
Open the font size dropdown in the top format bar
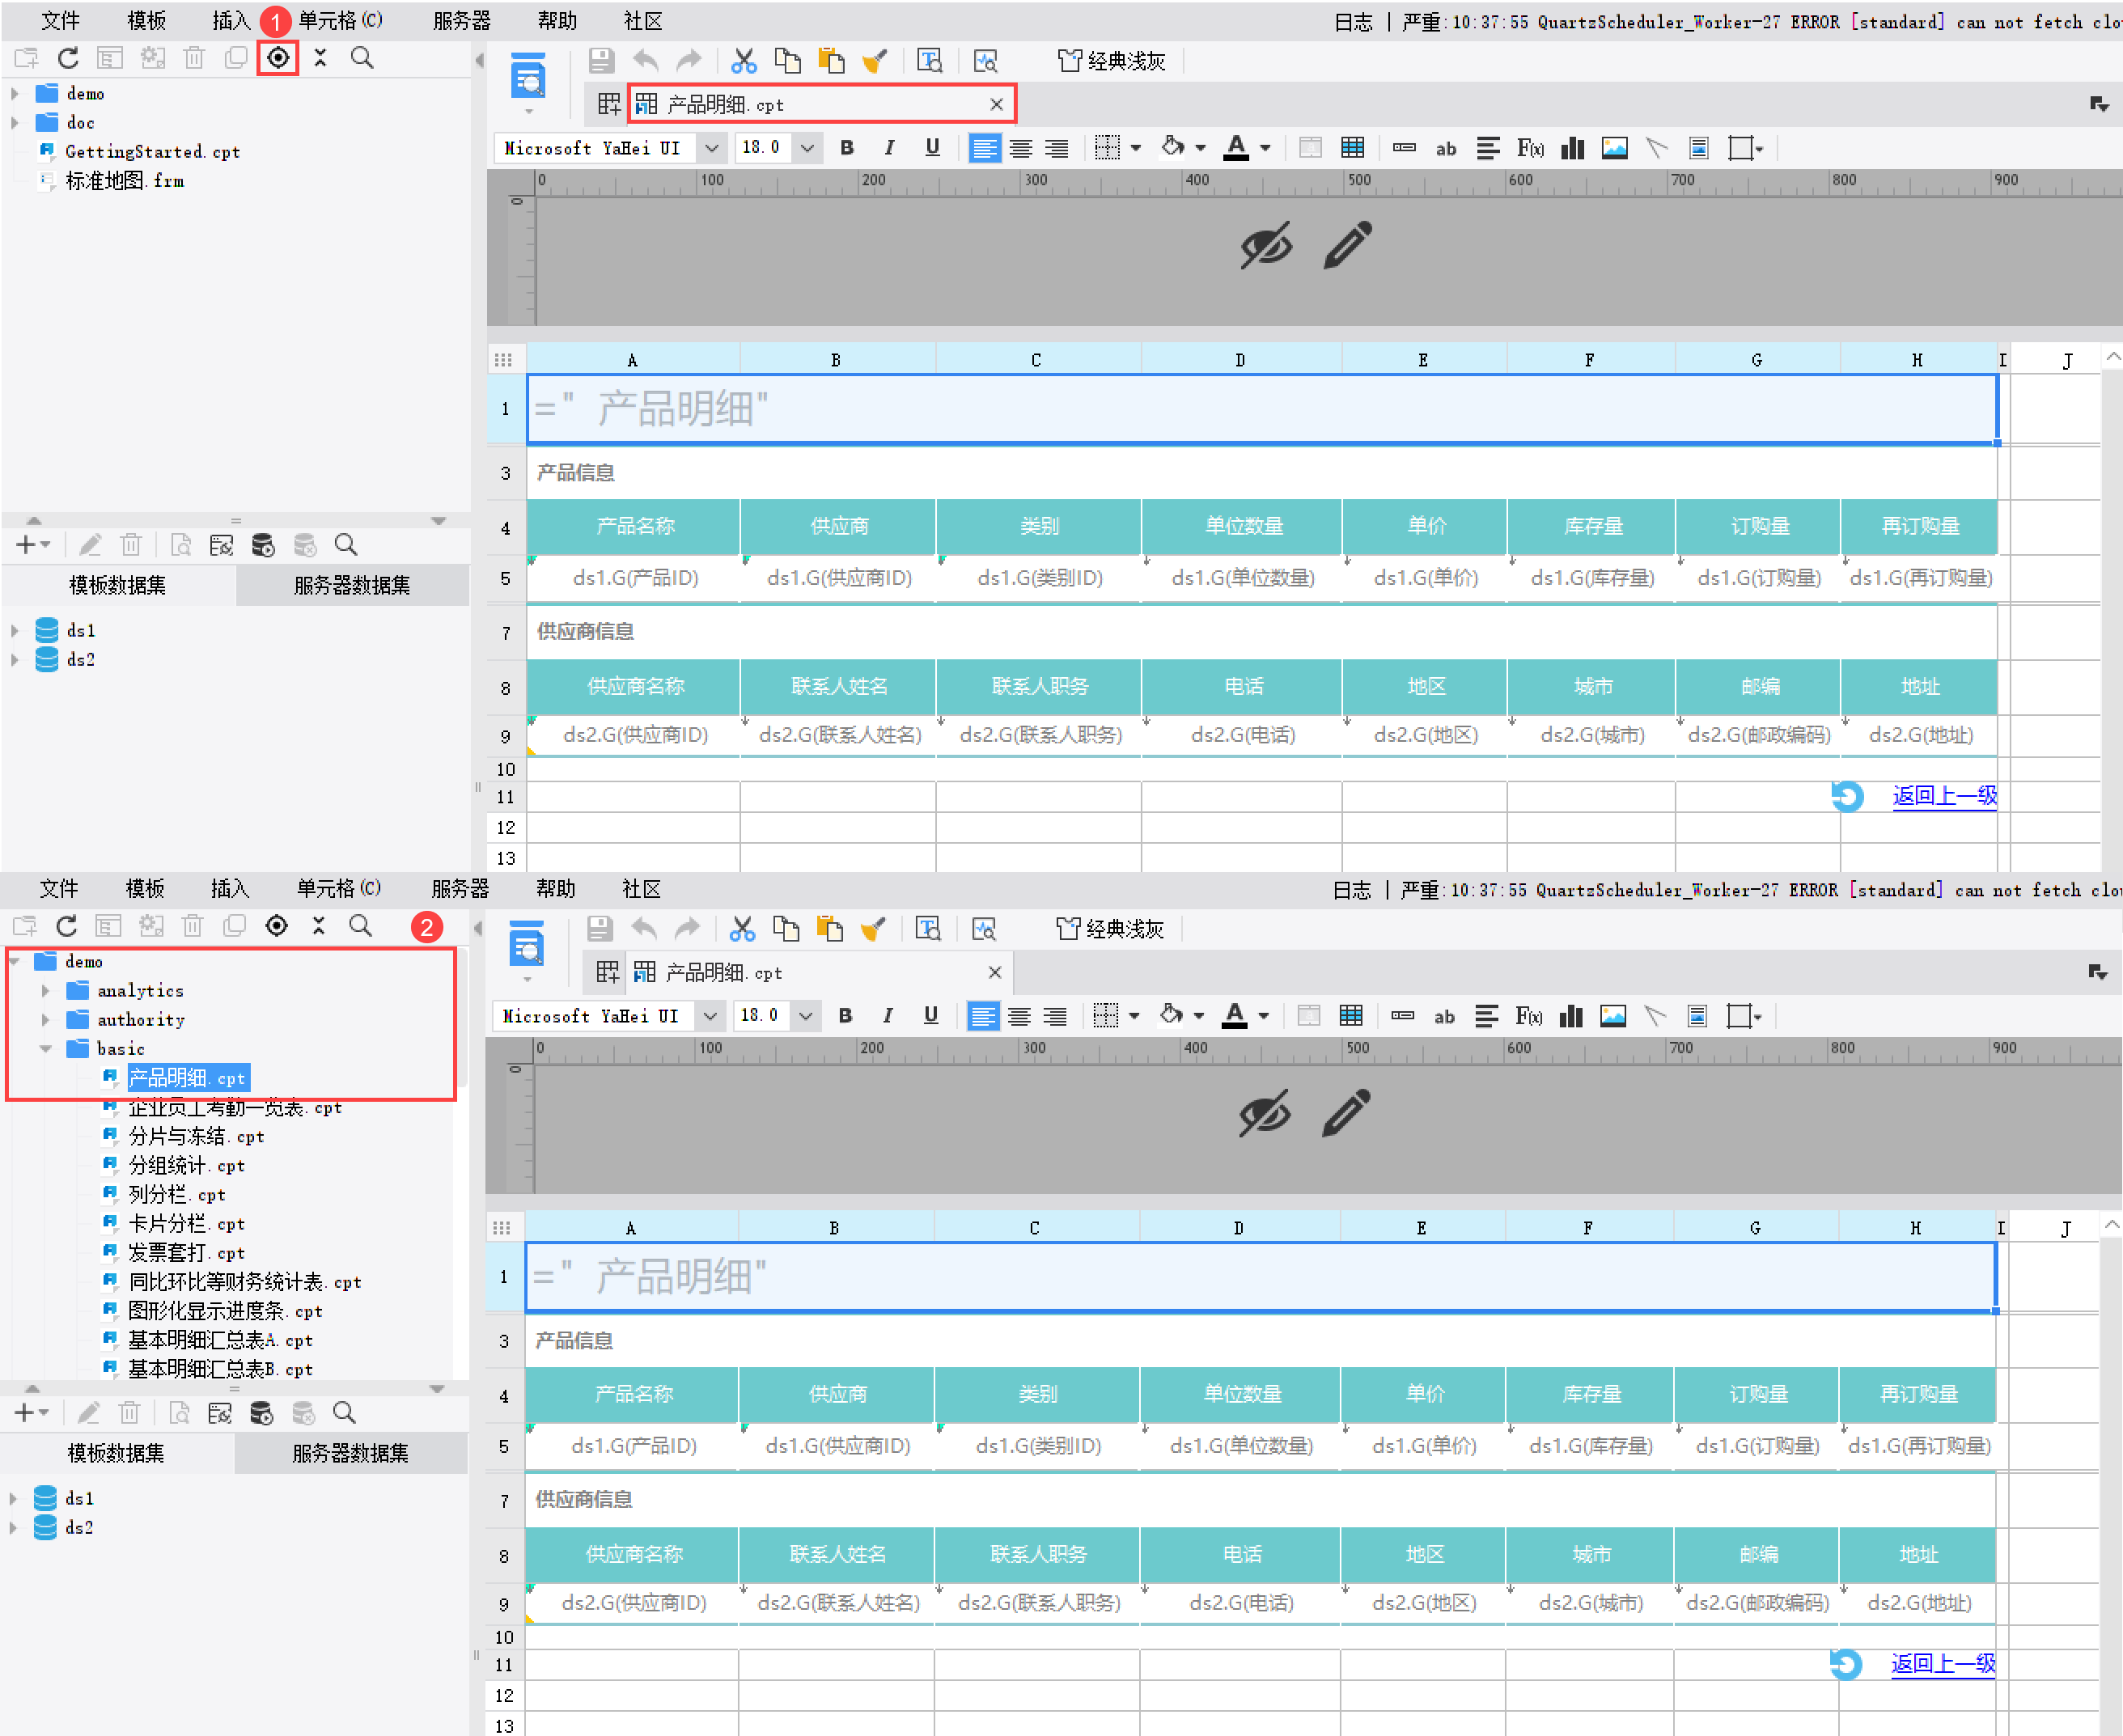tap(806, 148)
